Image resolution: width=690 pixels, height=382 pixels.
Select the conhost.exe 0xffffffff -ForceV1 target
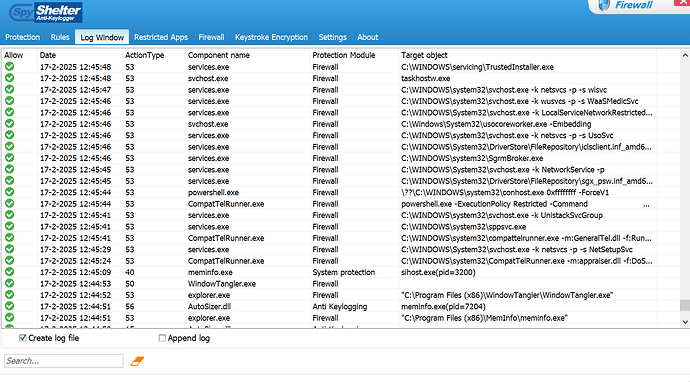tap(505, 192)
